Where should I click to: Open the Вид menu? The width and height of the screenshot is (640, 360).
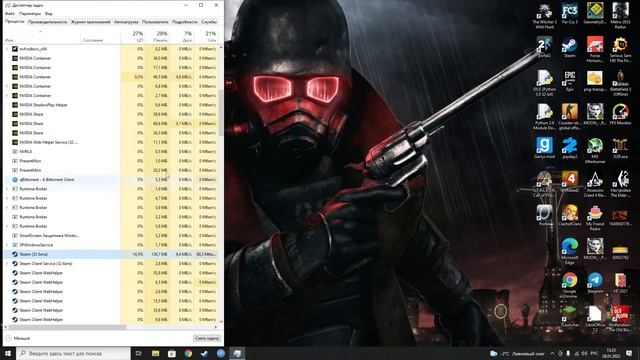(49, 13)
